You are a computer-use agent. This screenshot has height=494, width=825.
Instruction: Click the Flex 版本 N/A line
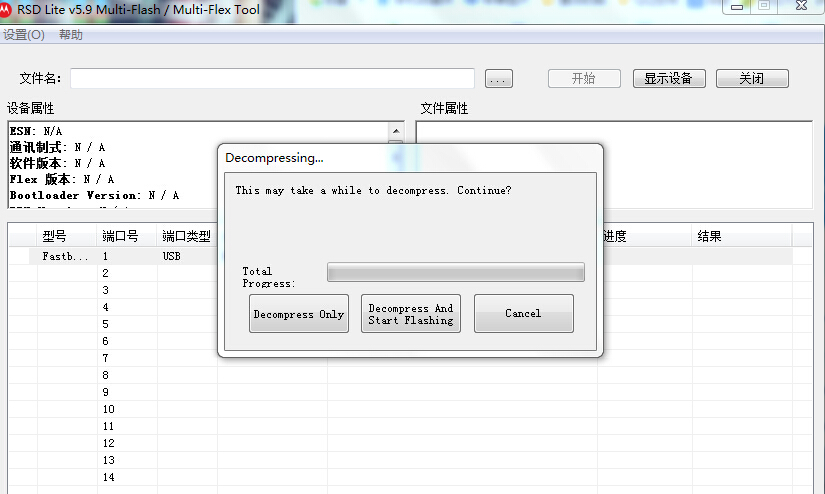[62, 179]
